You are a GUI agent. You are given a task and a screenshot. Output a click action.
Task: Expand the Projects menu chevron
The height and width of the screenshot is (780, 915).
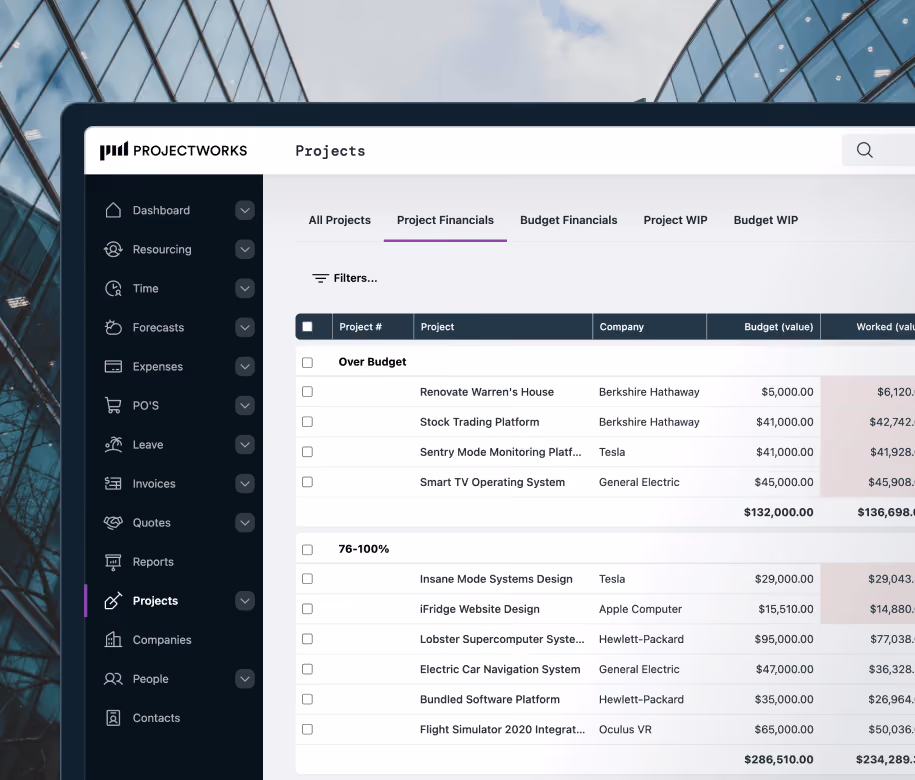[245, 600]
